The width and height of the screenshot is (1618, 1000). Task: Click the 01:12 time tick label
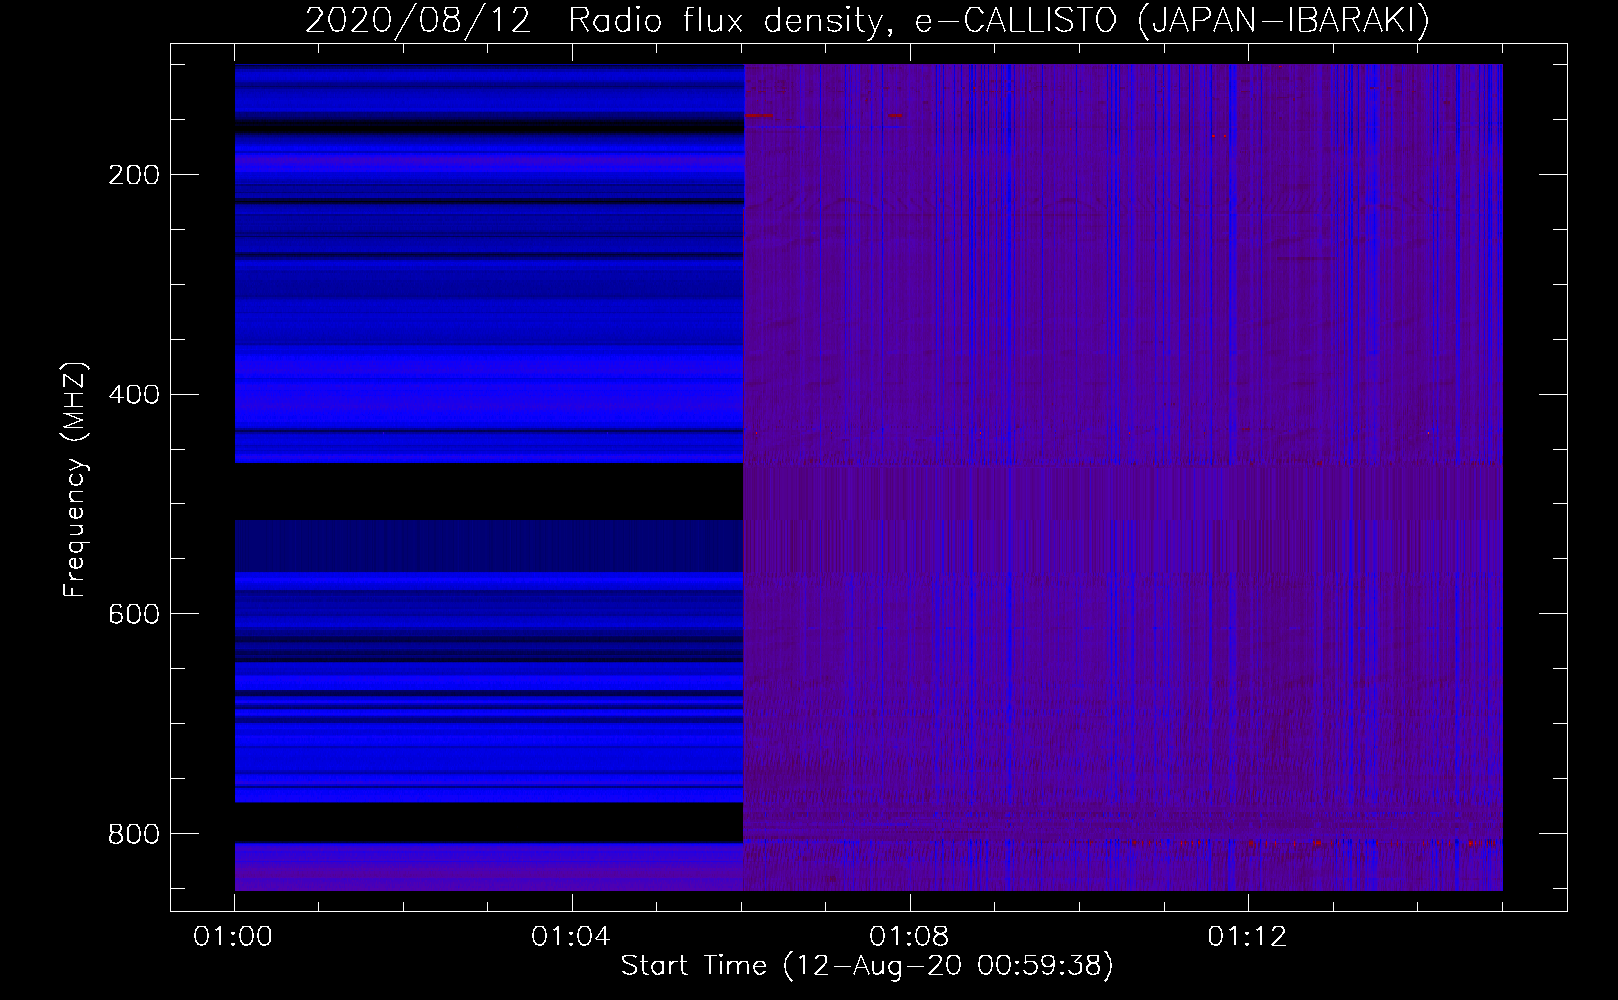tap(1247, 936)
